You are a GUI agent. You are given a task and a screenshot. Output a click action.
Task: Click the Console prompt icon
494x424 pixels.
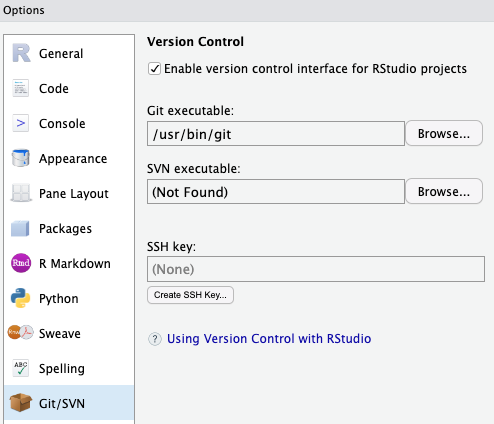point(21,123)
